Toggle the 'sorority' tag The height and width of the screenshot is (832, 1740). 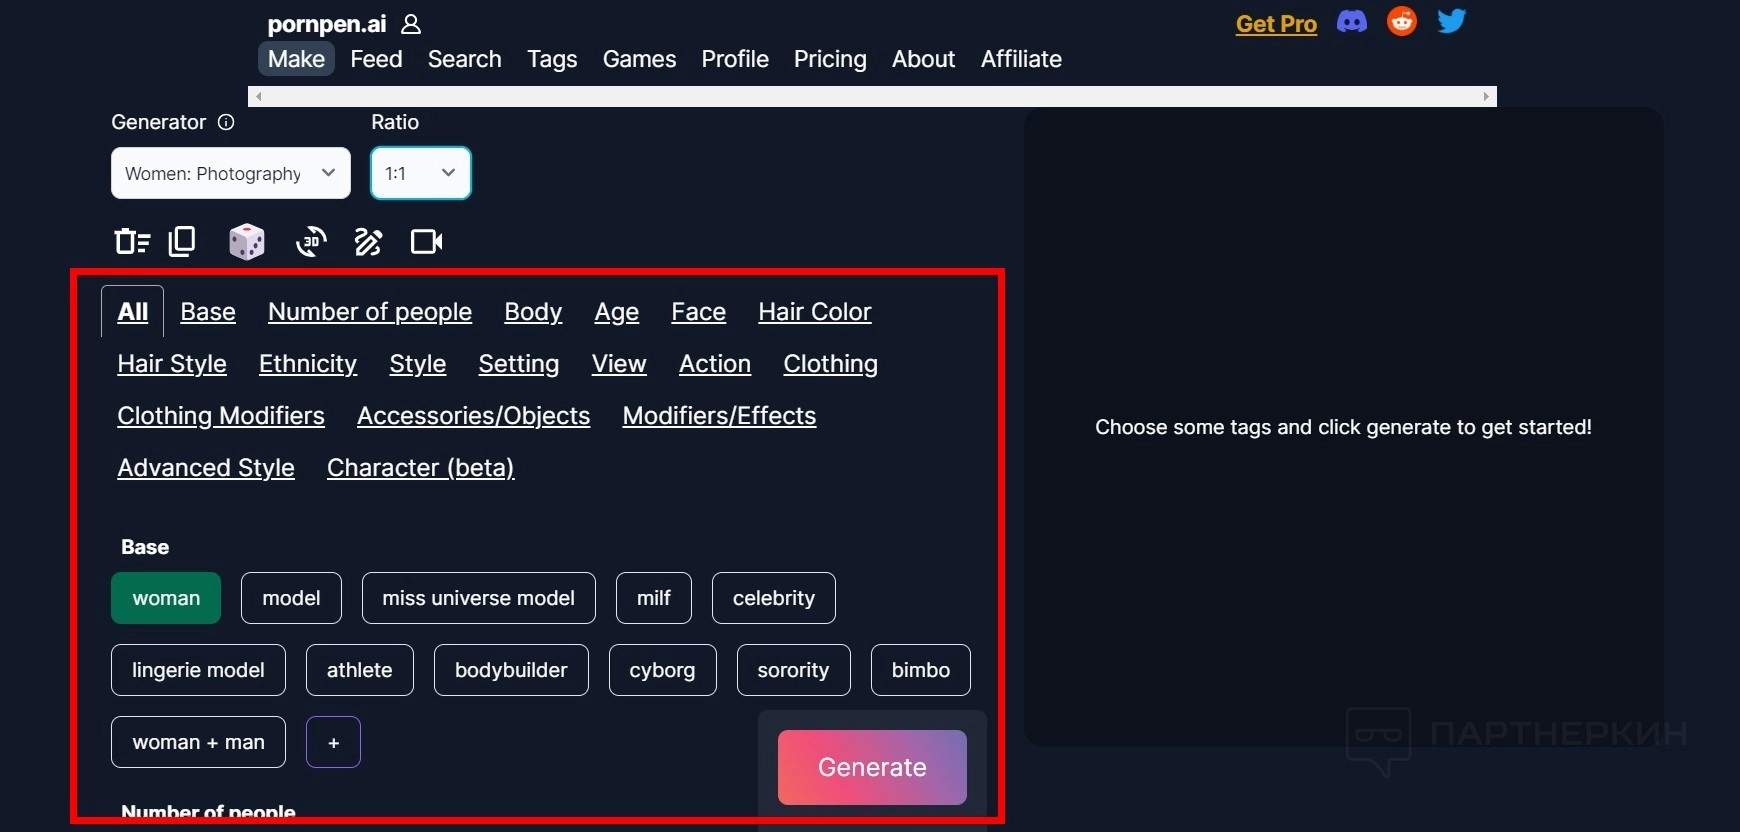tap(793, 670)
